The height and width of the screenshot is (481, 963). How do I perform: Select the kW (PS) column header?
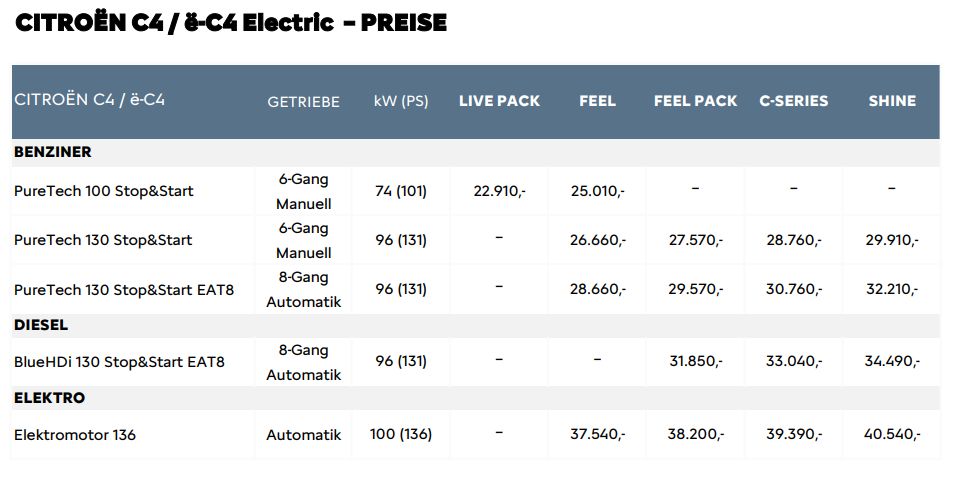[x=401, y=101]
